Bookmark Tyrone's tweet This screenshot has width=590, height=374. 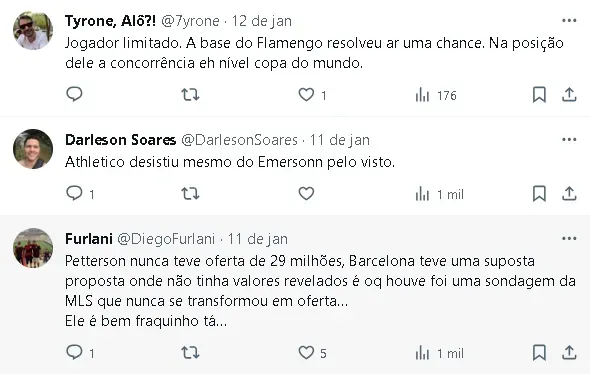pyautogui.click(x=539, y=94)
